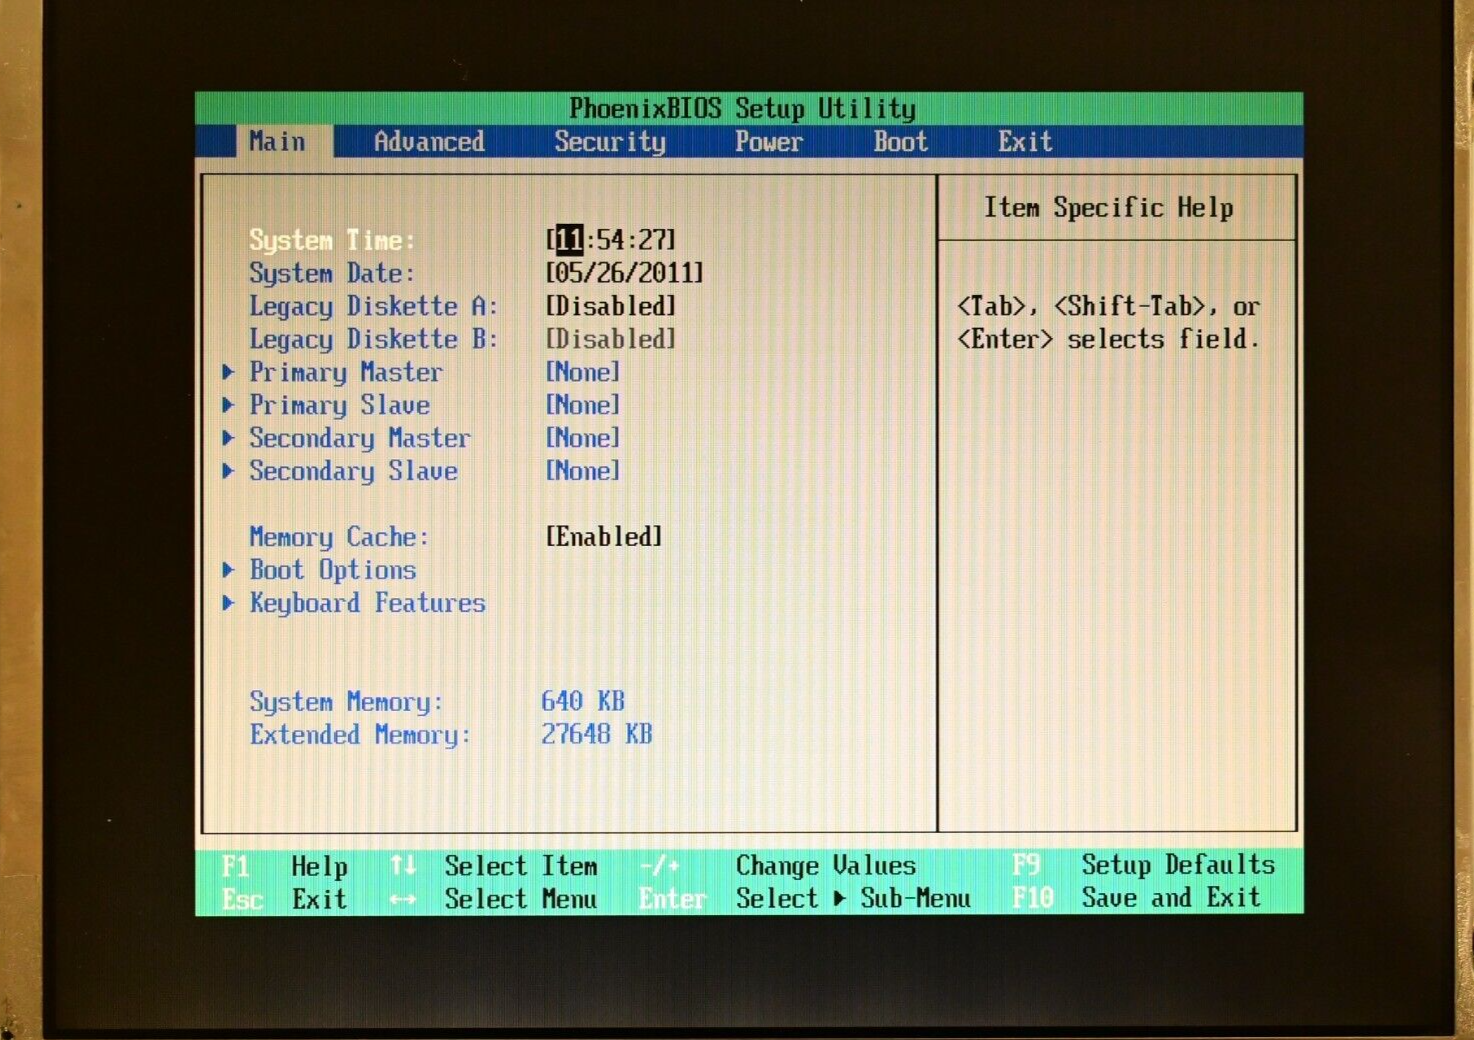Viewport: 1474px width, 1040px height.
Task: Click Secondary Slave [None] value
Action: coord(583,471)
